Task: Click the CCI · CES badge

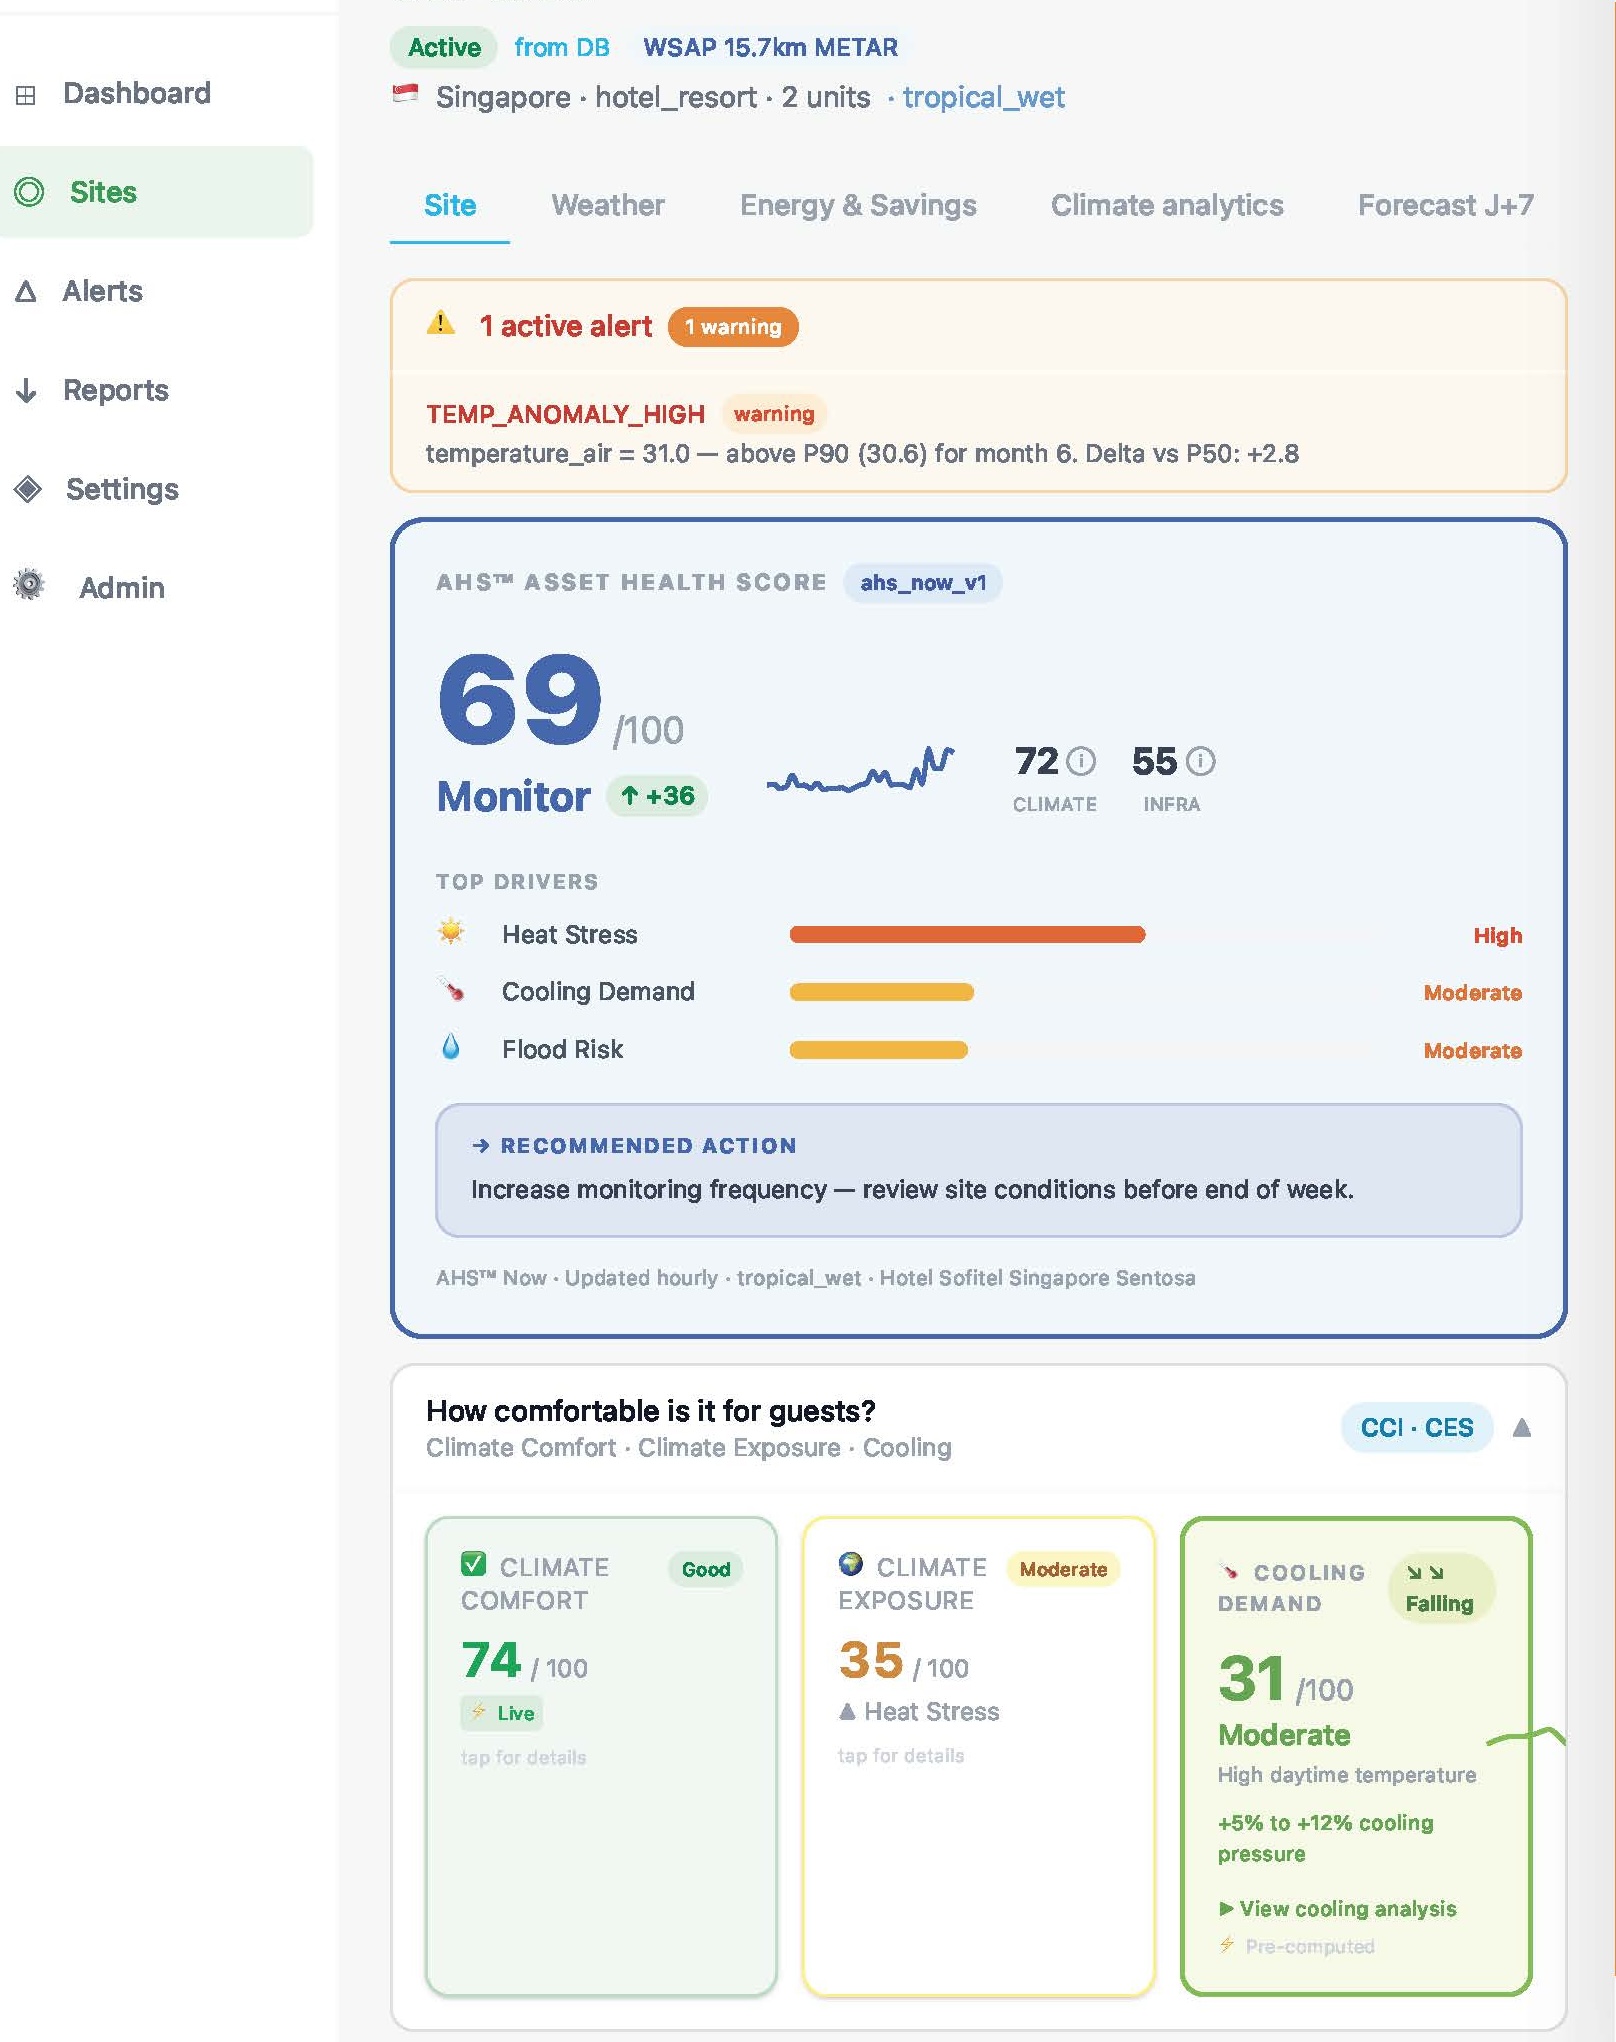Action: click(1417, 1427)
